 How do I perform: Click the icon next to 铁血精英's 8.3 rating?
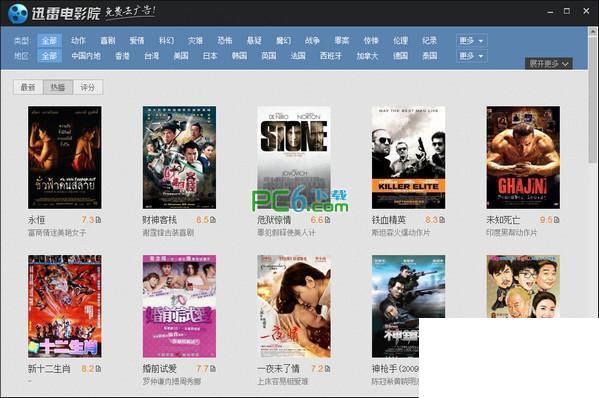442,220
